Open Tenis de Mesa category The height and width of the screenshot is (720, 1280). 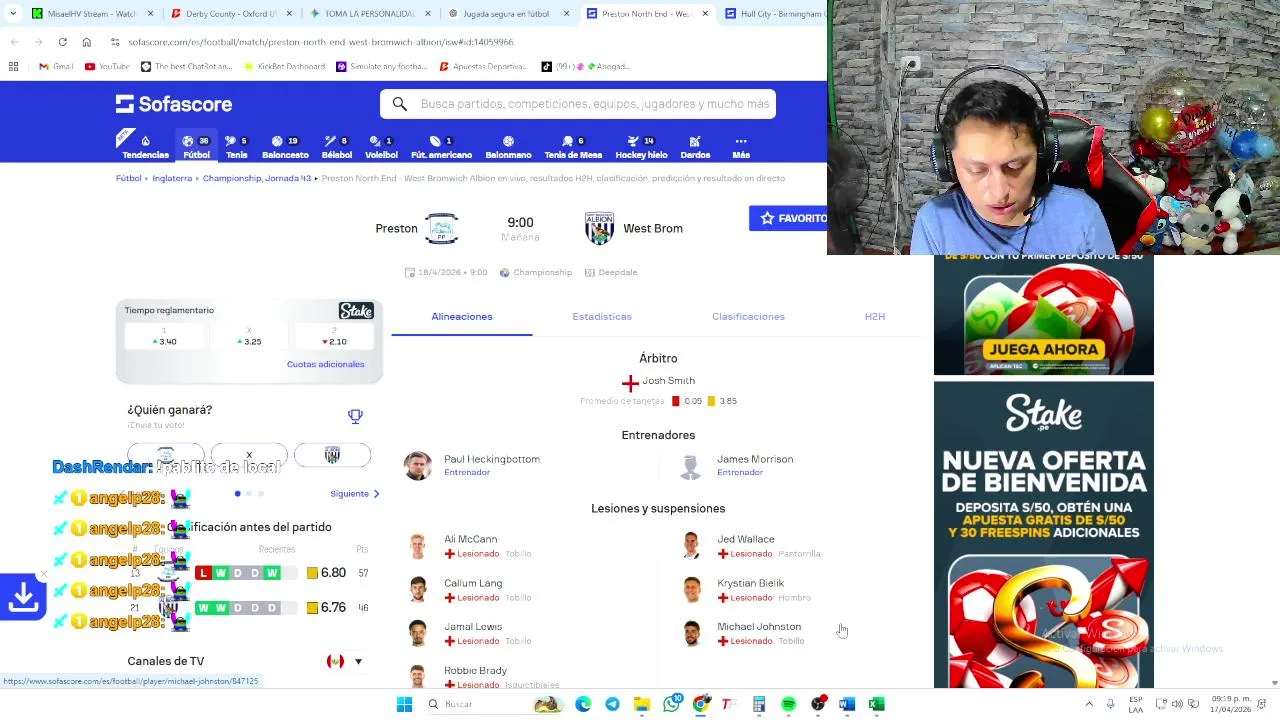tap(573, 147)
